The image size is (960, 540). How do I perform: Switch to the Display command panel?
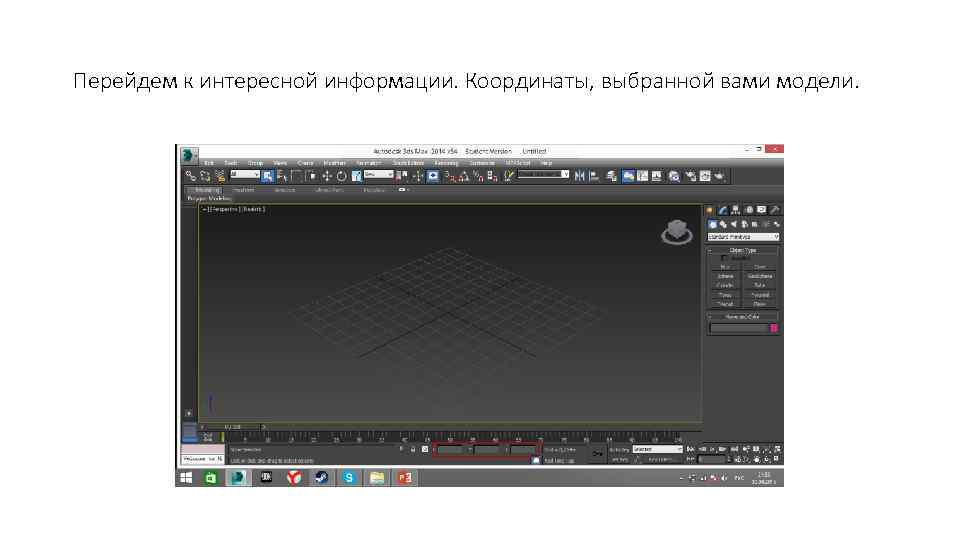(762, 210)
